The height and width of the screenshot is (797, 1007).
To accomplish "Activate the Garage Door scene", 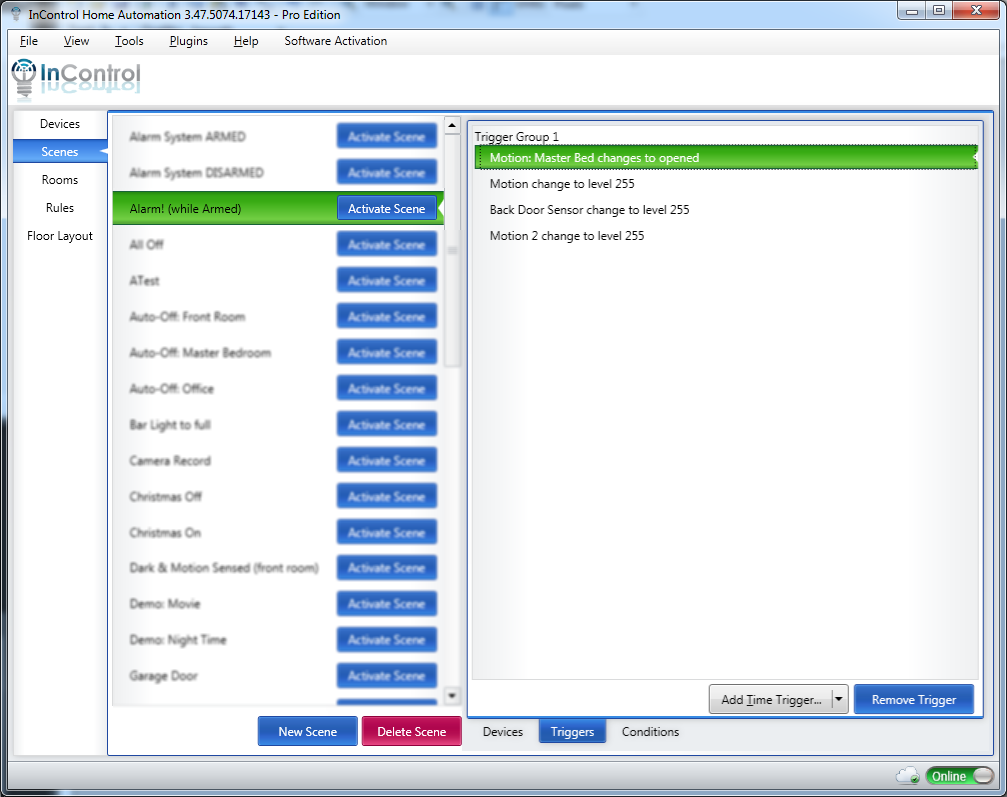I will (x=386, y=676).
